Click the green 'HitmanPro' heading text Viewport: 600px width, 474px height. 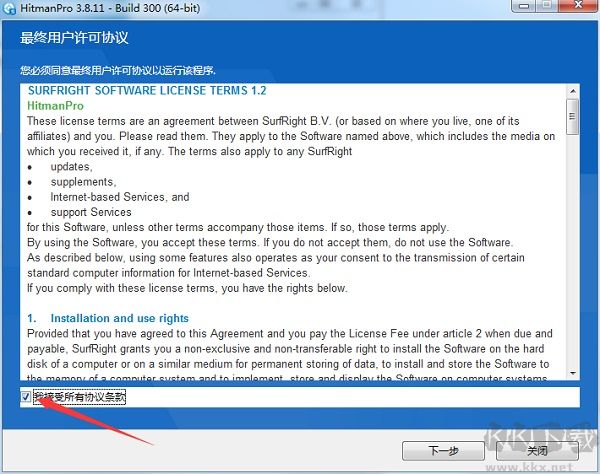click(55, 106)
